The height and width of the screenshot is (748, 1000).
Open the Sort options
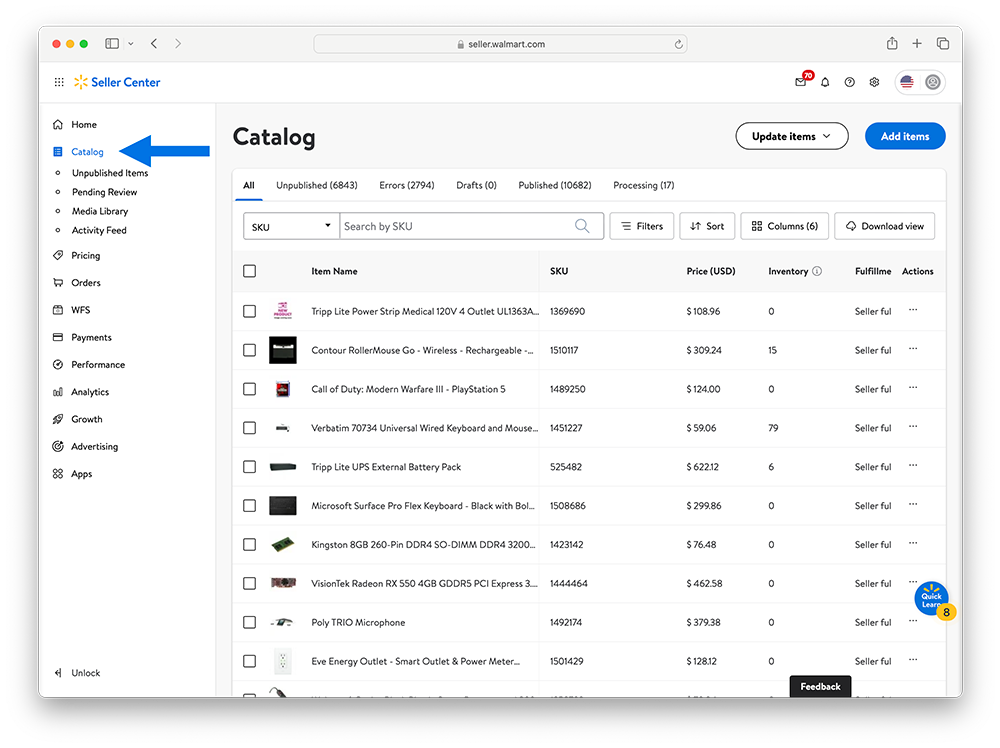pos(707,226)
